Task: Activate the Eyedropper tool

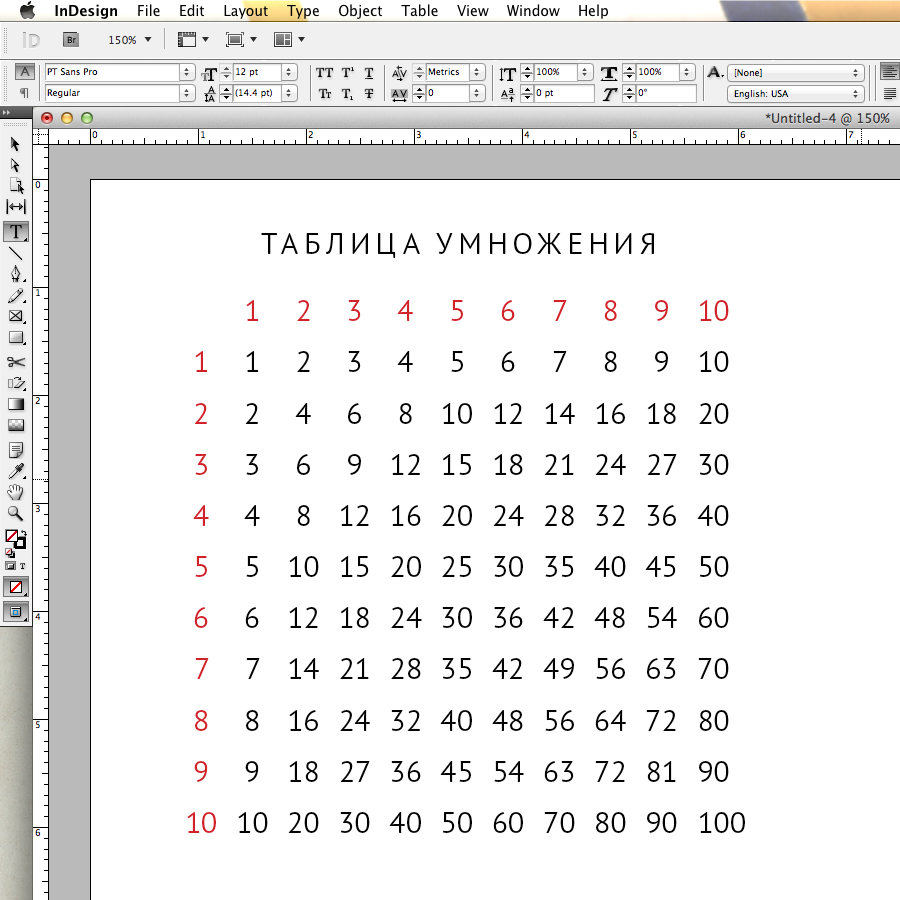Action: pyautogui.click(x=16, y=471)
